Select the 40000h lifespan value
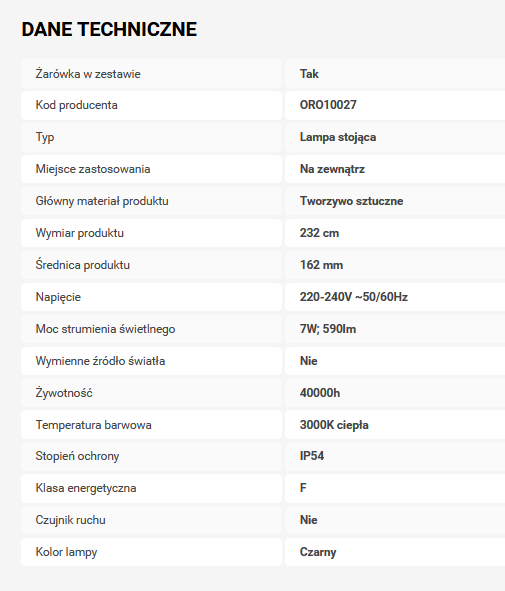This screenshot has height=591, width=505. 320,393
